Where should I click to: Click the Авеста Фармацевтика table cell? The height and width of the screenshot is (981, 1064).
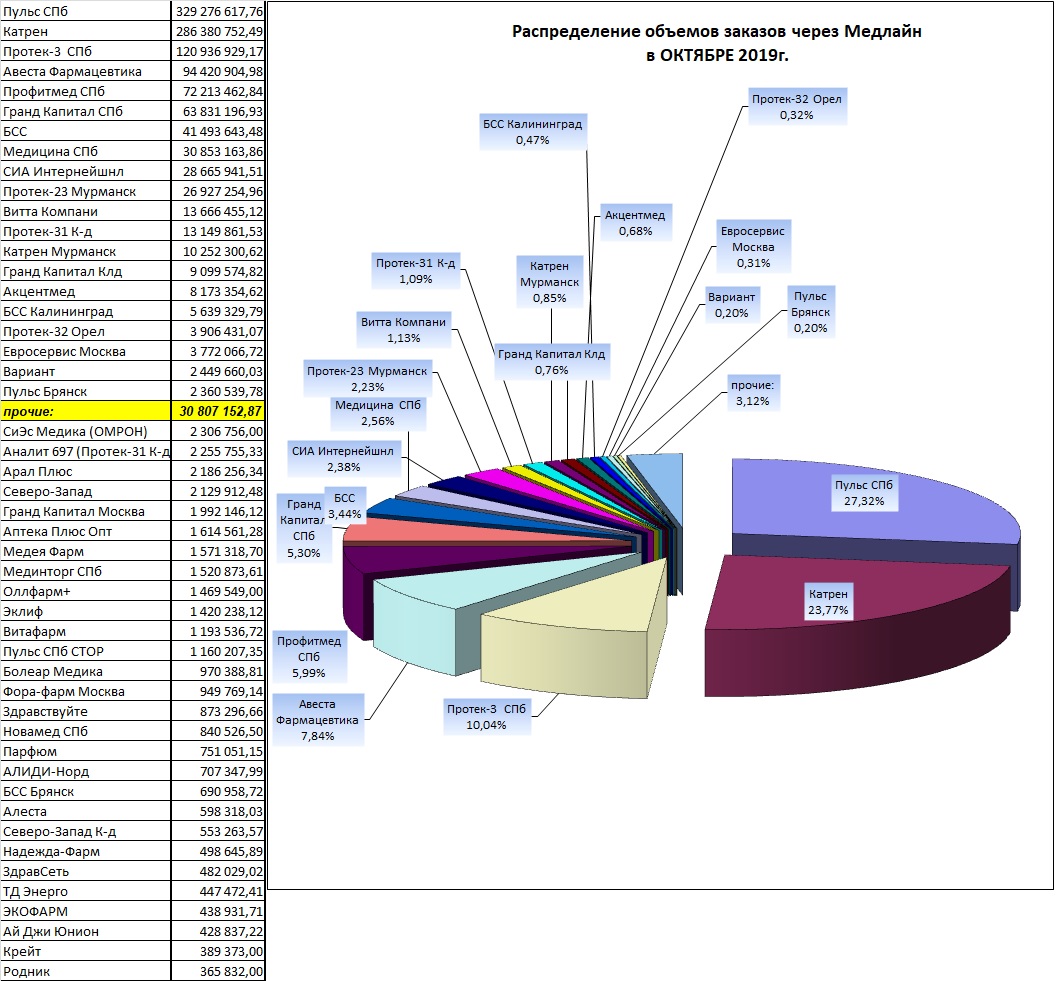point(86,71)
